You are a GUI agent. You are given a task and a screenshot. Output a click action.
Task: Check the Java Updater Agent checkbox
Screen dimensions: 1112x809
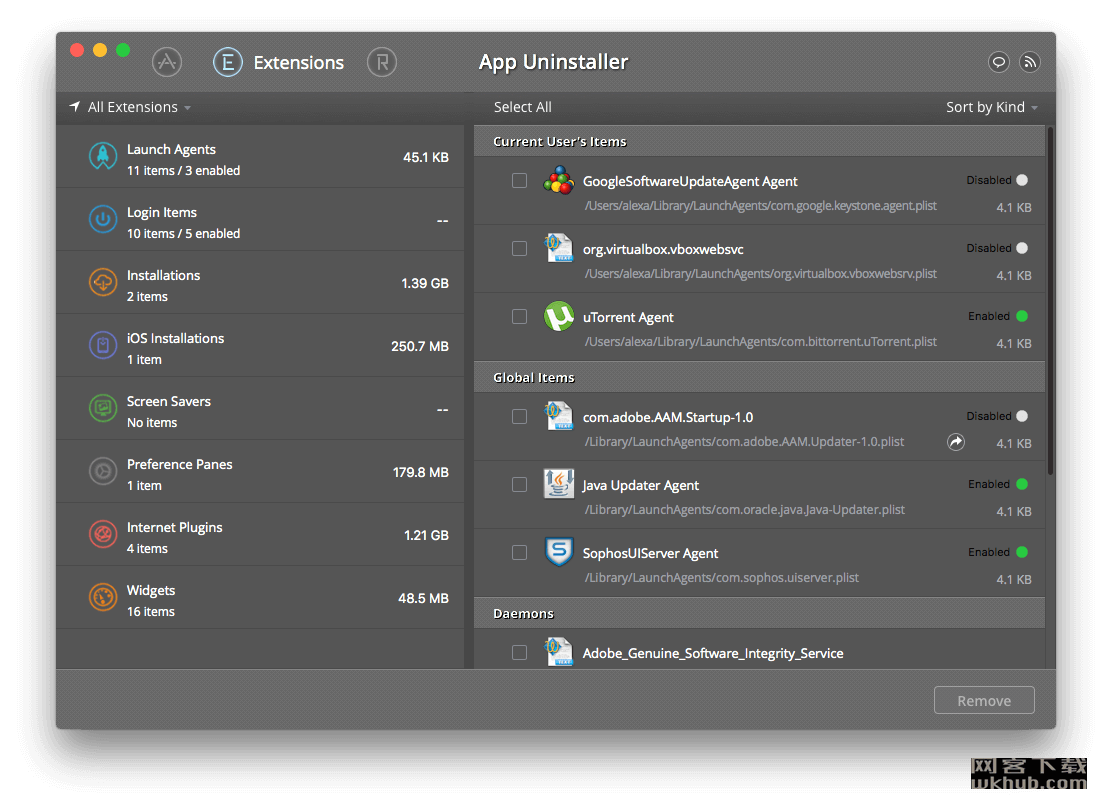click(520, 485)
